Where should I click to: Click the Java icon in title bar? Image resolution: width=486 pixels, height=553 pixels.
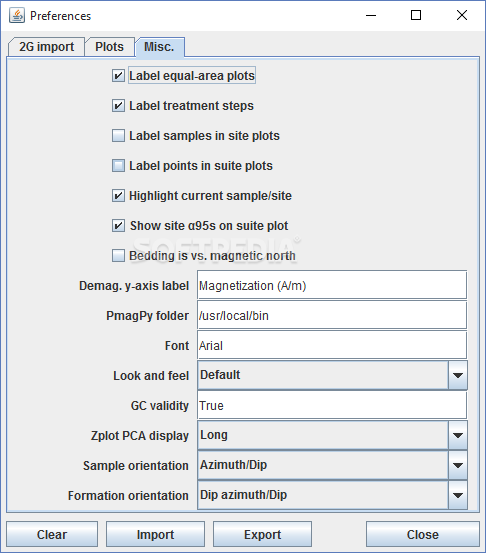[x=17, y=16]
